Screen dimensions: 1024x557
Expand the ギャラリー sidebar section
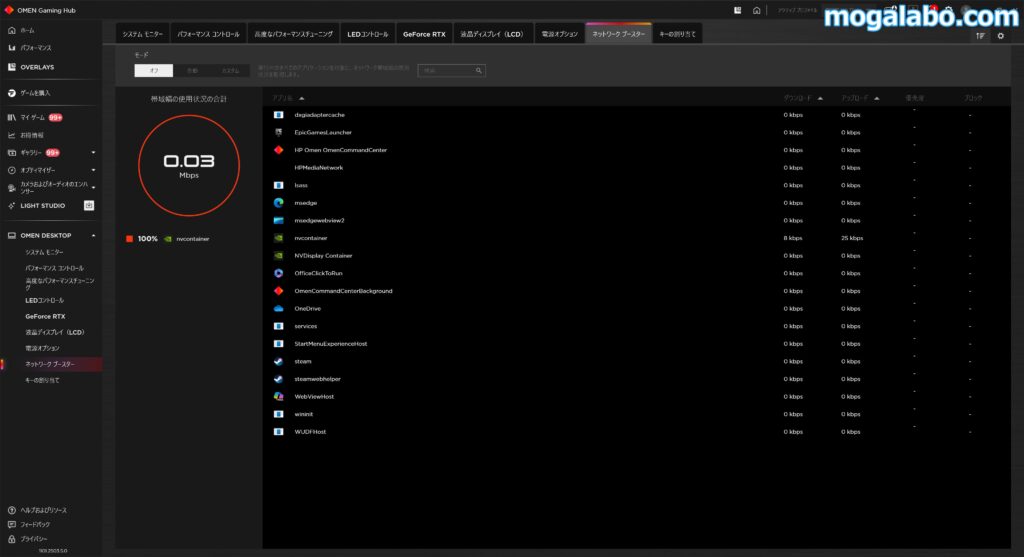click(x=93, y=153)
